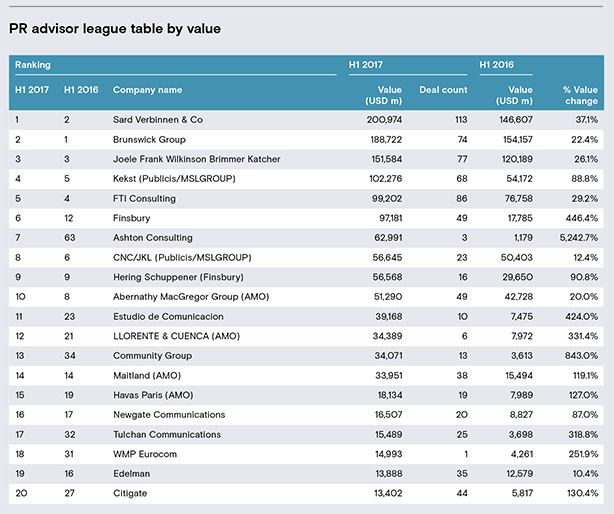Select Hering Schuppener (Finsbury) row
Image resolution: width=614 pixels, height=514 pixels.
click(306, 277)
